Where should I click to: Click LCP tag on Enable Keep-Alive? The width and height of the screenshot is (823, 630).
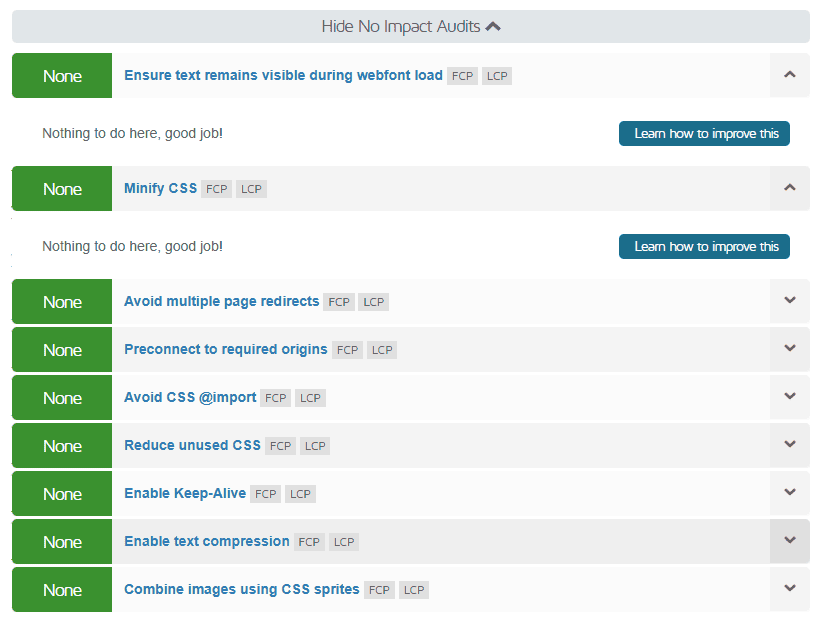coord(300,494)
